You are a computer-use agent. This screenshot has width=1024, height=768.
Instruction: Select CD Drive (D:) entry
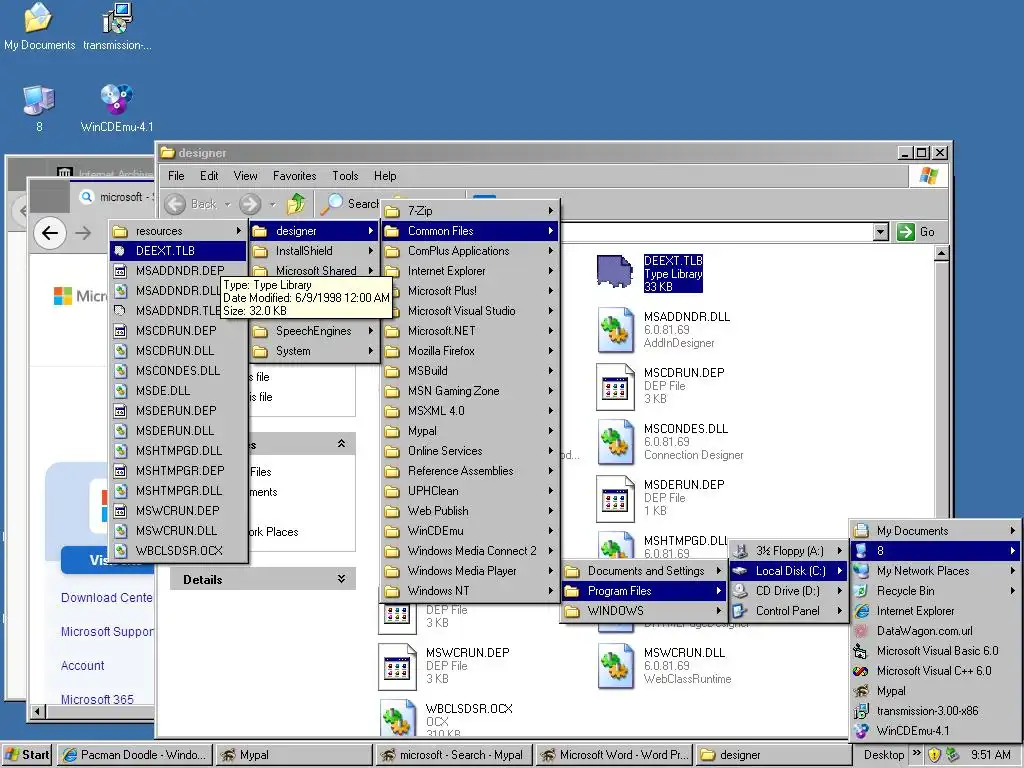pos(788,590)
